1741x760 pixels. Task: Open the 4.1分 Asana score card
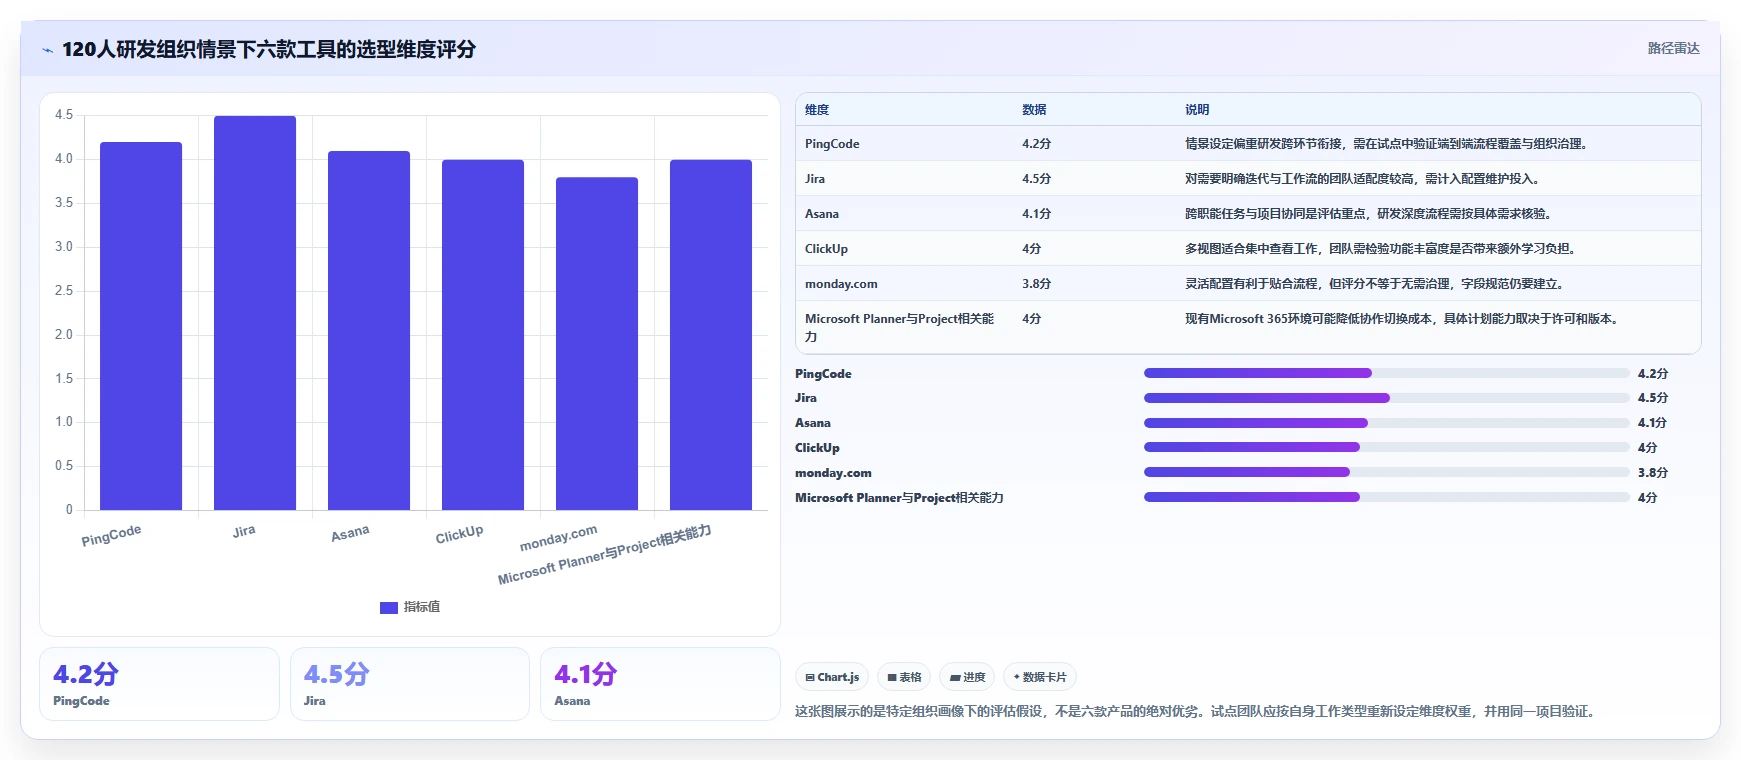(x=660, y=684)
